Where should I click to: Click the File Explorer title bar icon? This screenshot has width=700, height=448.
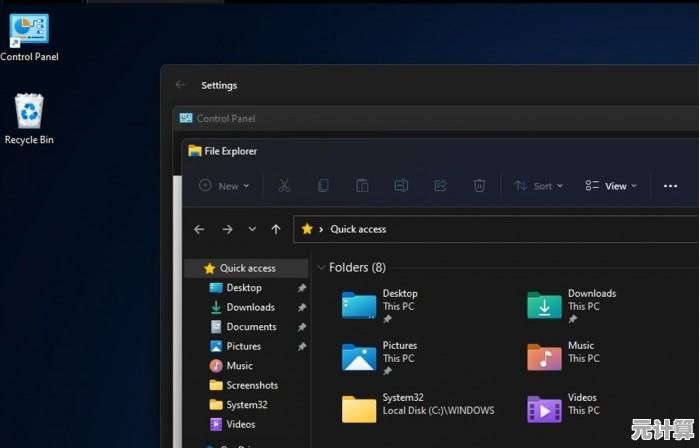[x=195, y=151]
